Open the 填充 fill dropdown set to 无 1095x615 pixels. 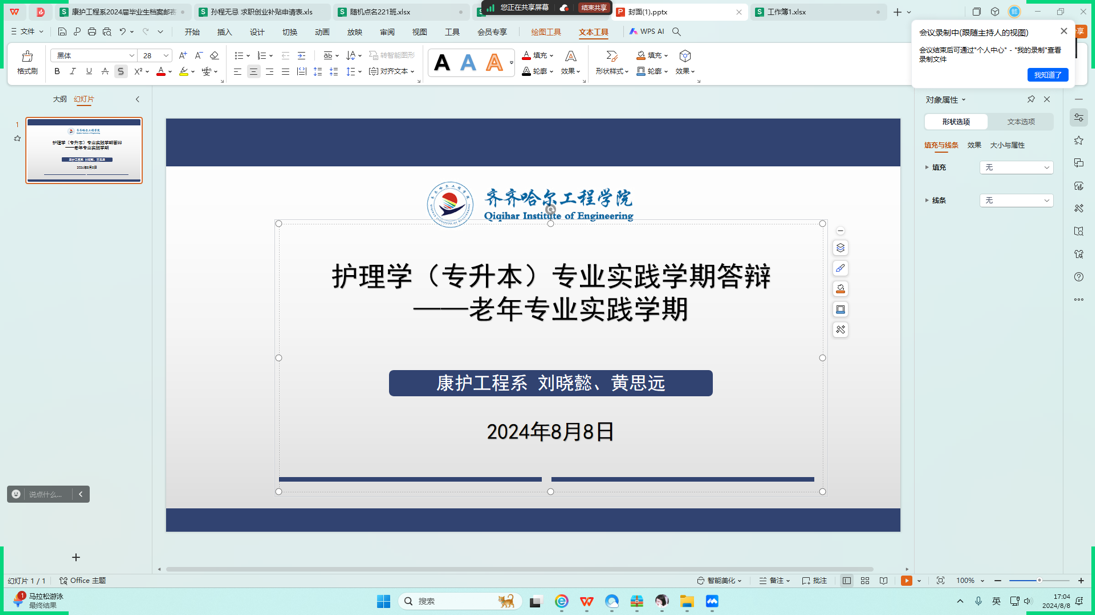coord(1016,168)
